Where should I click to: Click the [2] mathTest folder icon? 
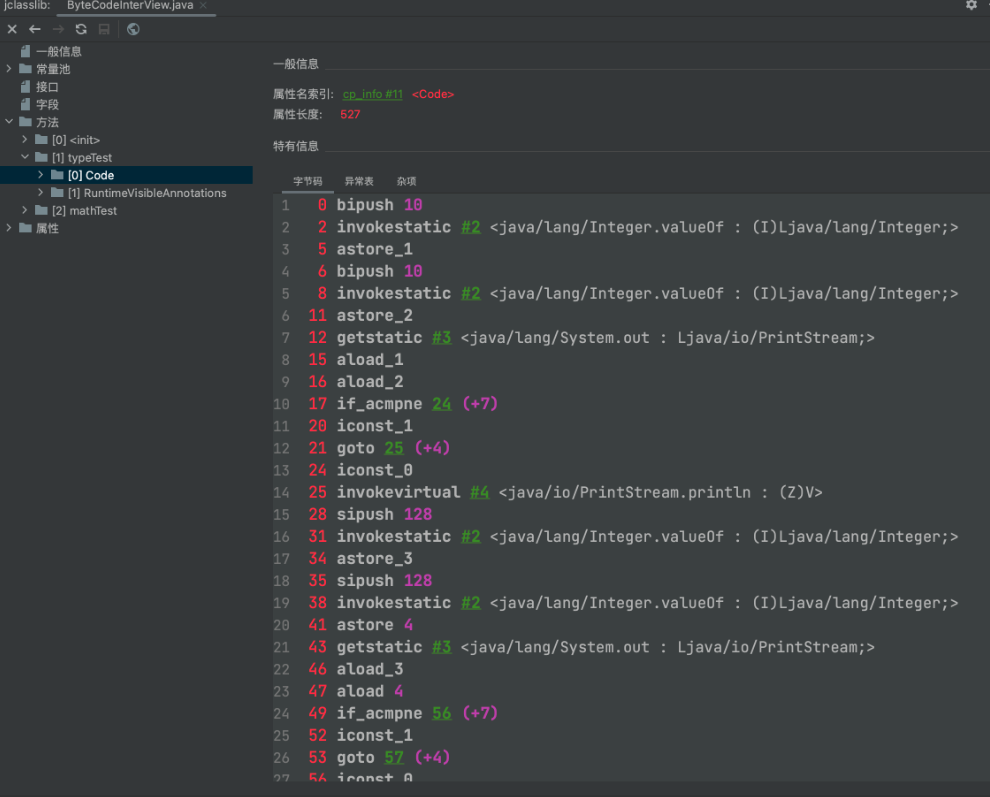coord(41,210)
